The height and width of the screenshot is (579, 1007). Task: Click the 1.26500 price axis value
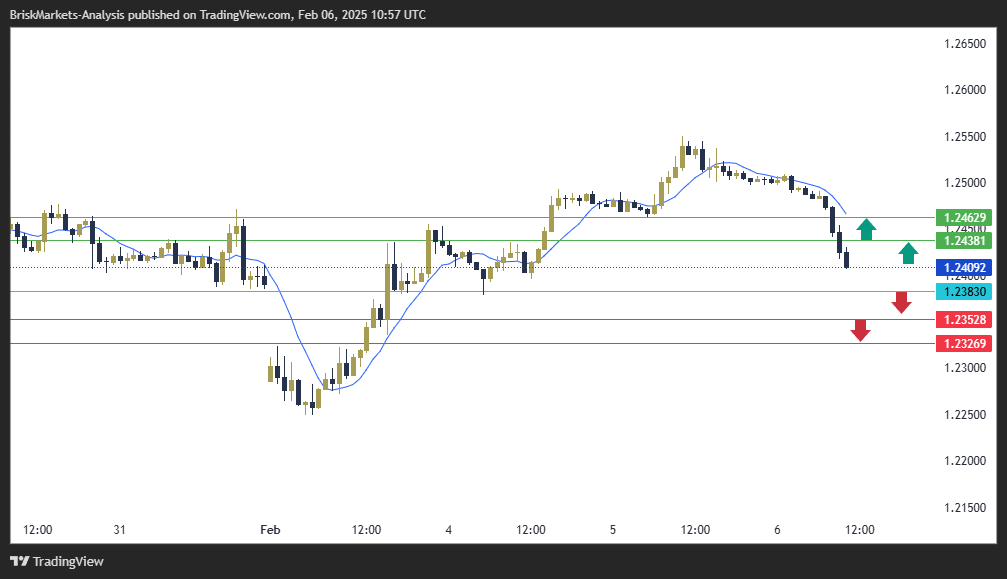(x=965, y=44)
